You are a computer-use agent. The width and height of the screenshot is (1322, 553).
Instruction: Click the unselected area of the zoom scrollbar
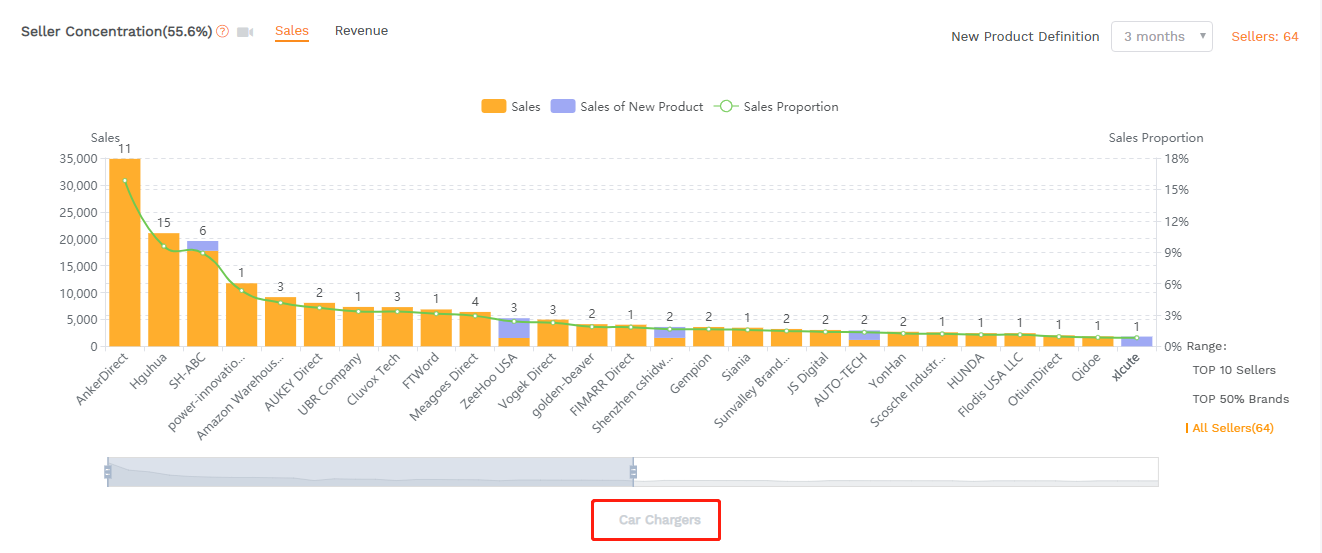point(895,472)
